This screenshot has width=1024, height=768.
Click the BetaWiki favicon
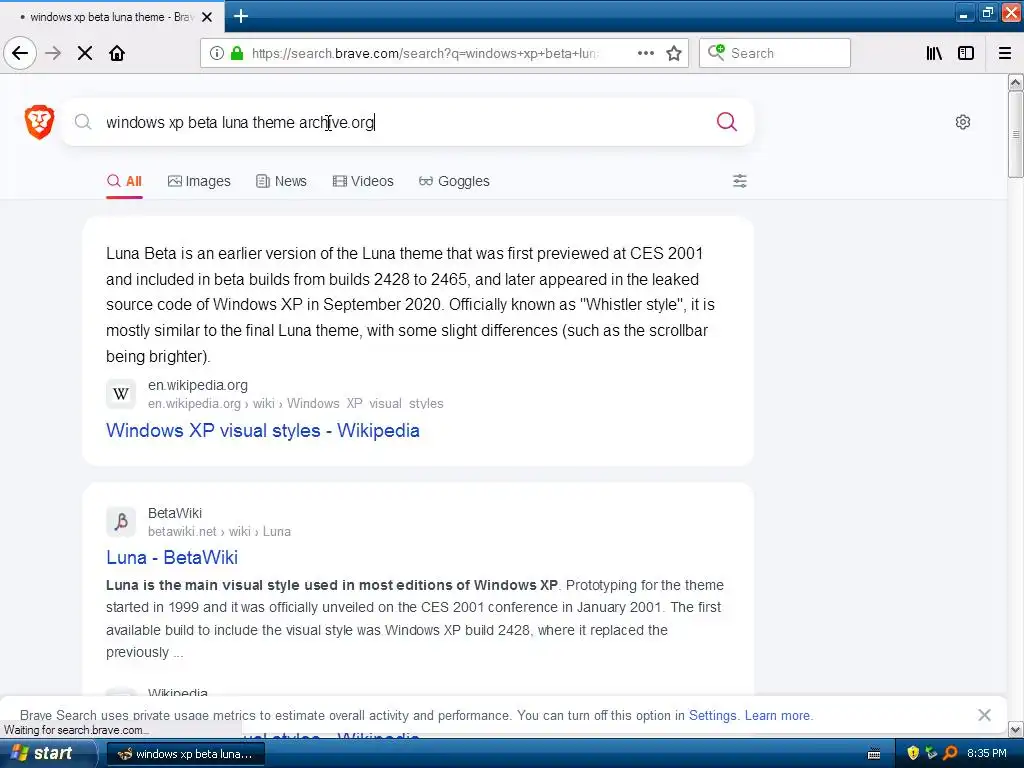pyautogui.click(x=121, y=522)
